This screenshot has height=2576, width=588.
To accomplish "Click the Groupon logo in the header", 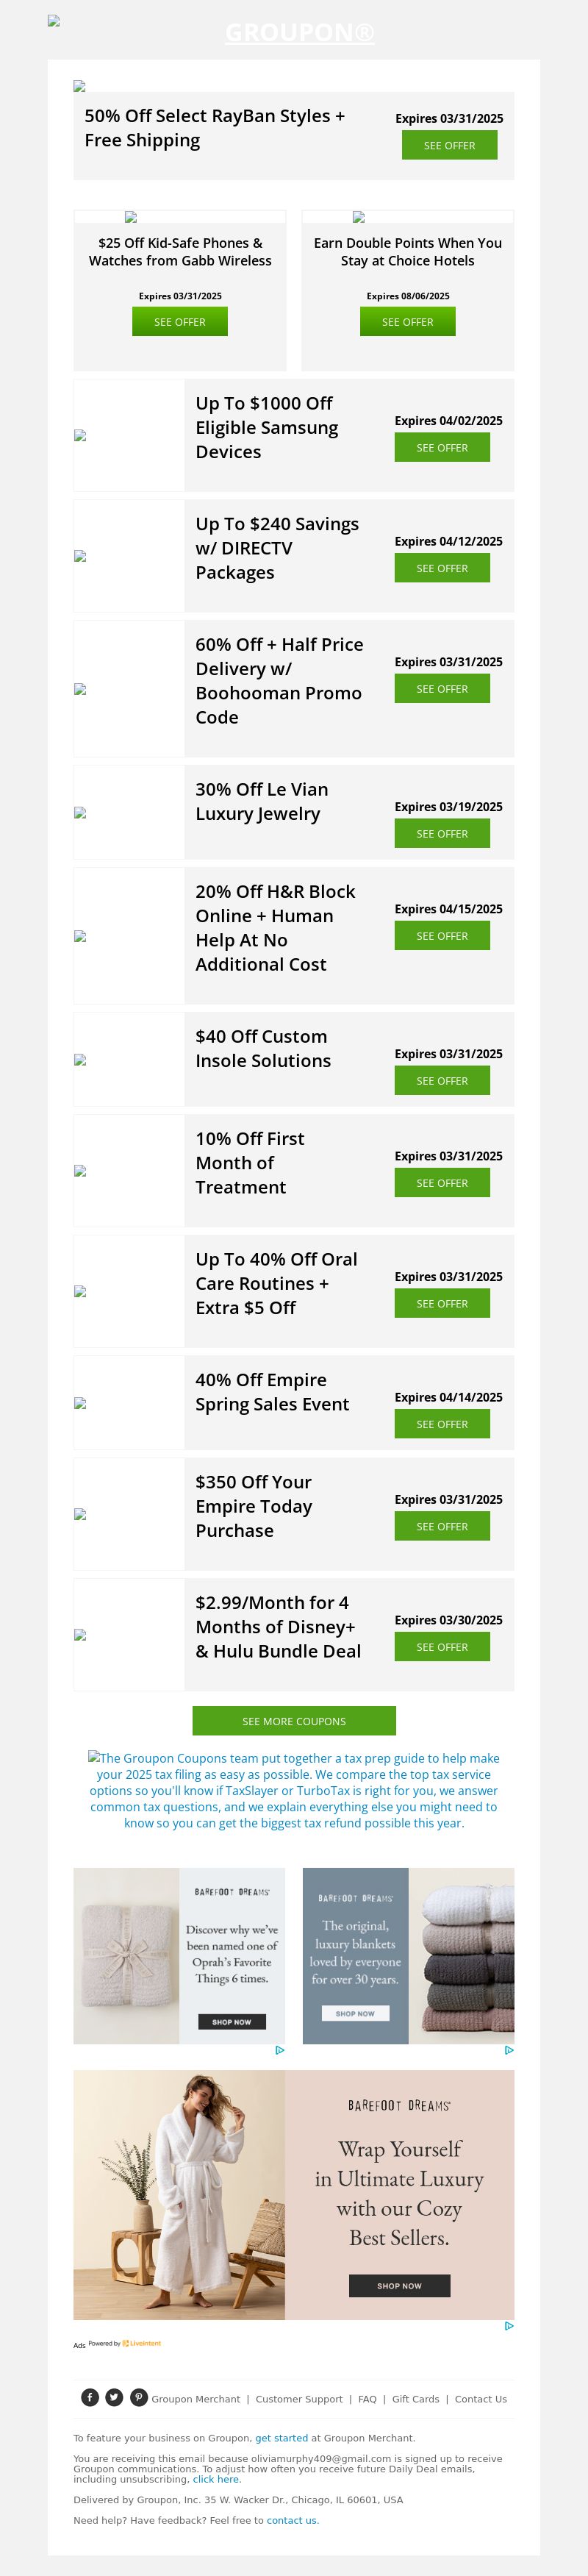I will tap(299, 33).
